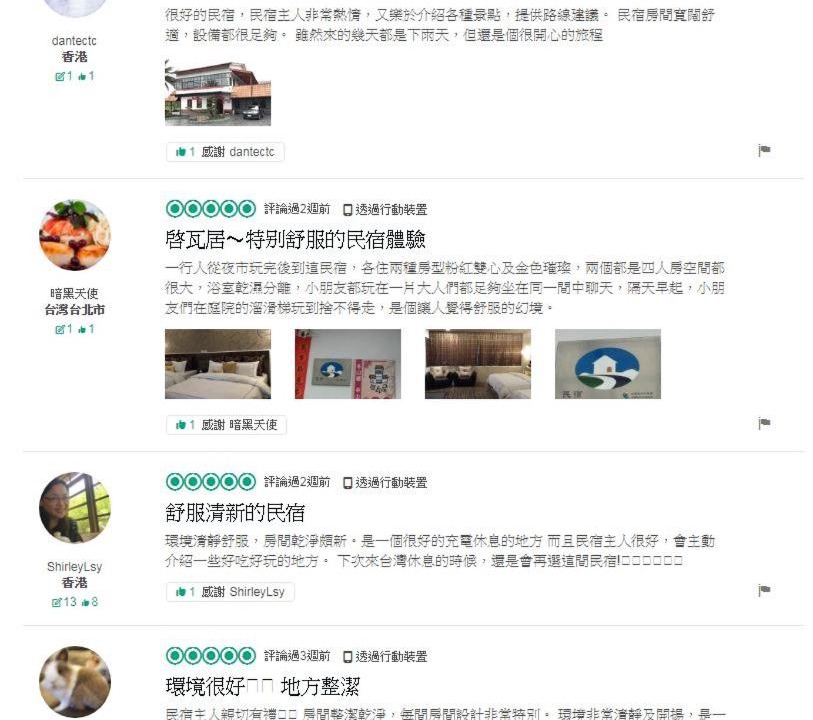The image size is (813, 720).
Task: View the dark curtain bedroom photo
Action: tap(478, 364)
